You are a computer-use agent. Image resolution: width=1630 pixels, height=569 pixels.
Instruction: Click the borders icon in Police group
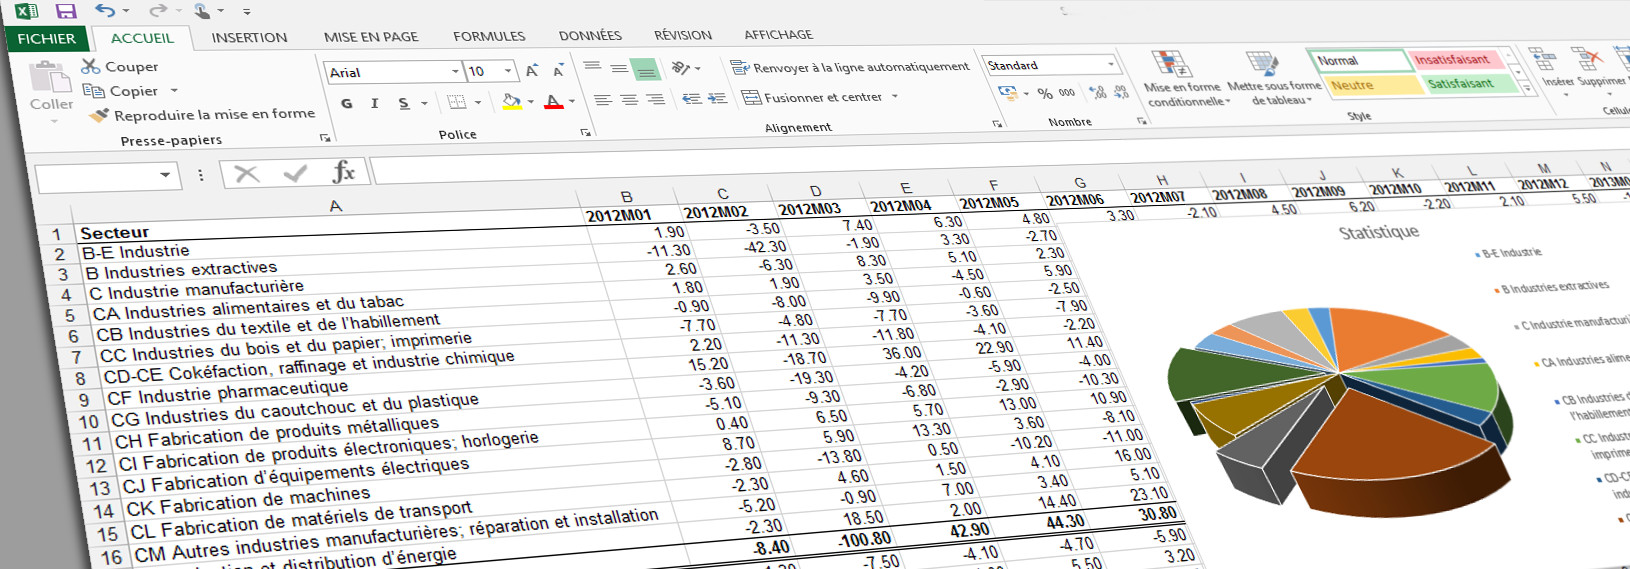coord(456,102)
